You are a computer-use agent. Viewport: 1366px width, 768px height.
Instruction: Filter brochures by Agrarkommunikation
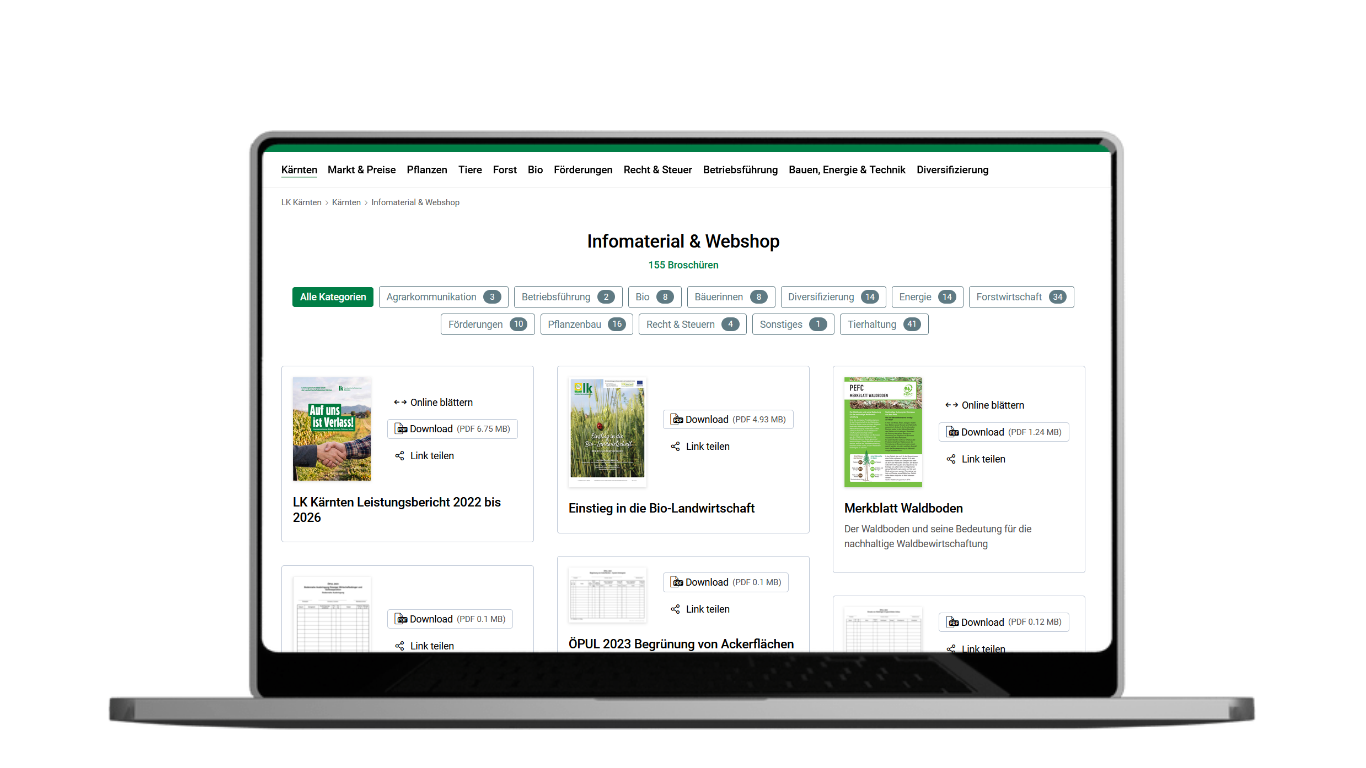[444, 297]
